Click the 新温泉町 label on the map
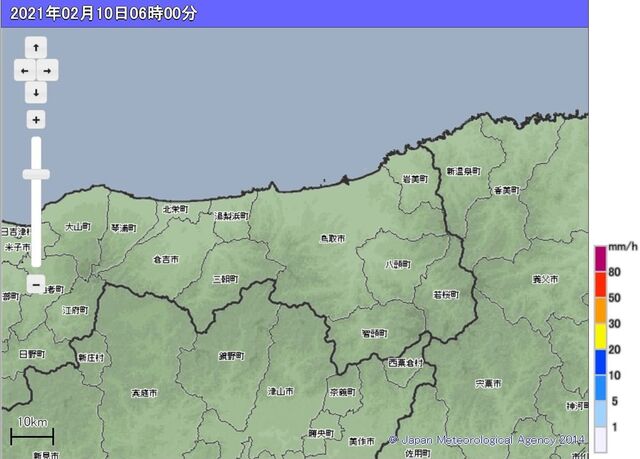The image size is (640, 459). click(x=463, y=171)
